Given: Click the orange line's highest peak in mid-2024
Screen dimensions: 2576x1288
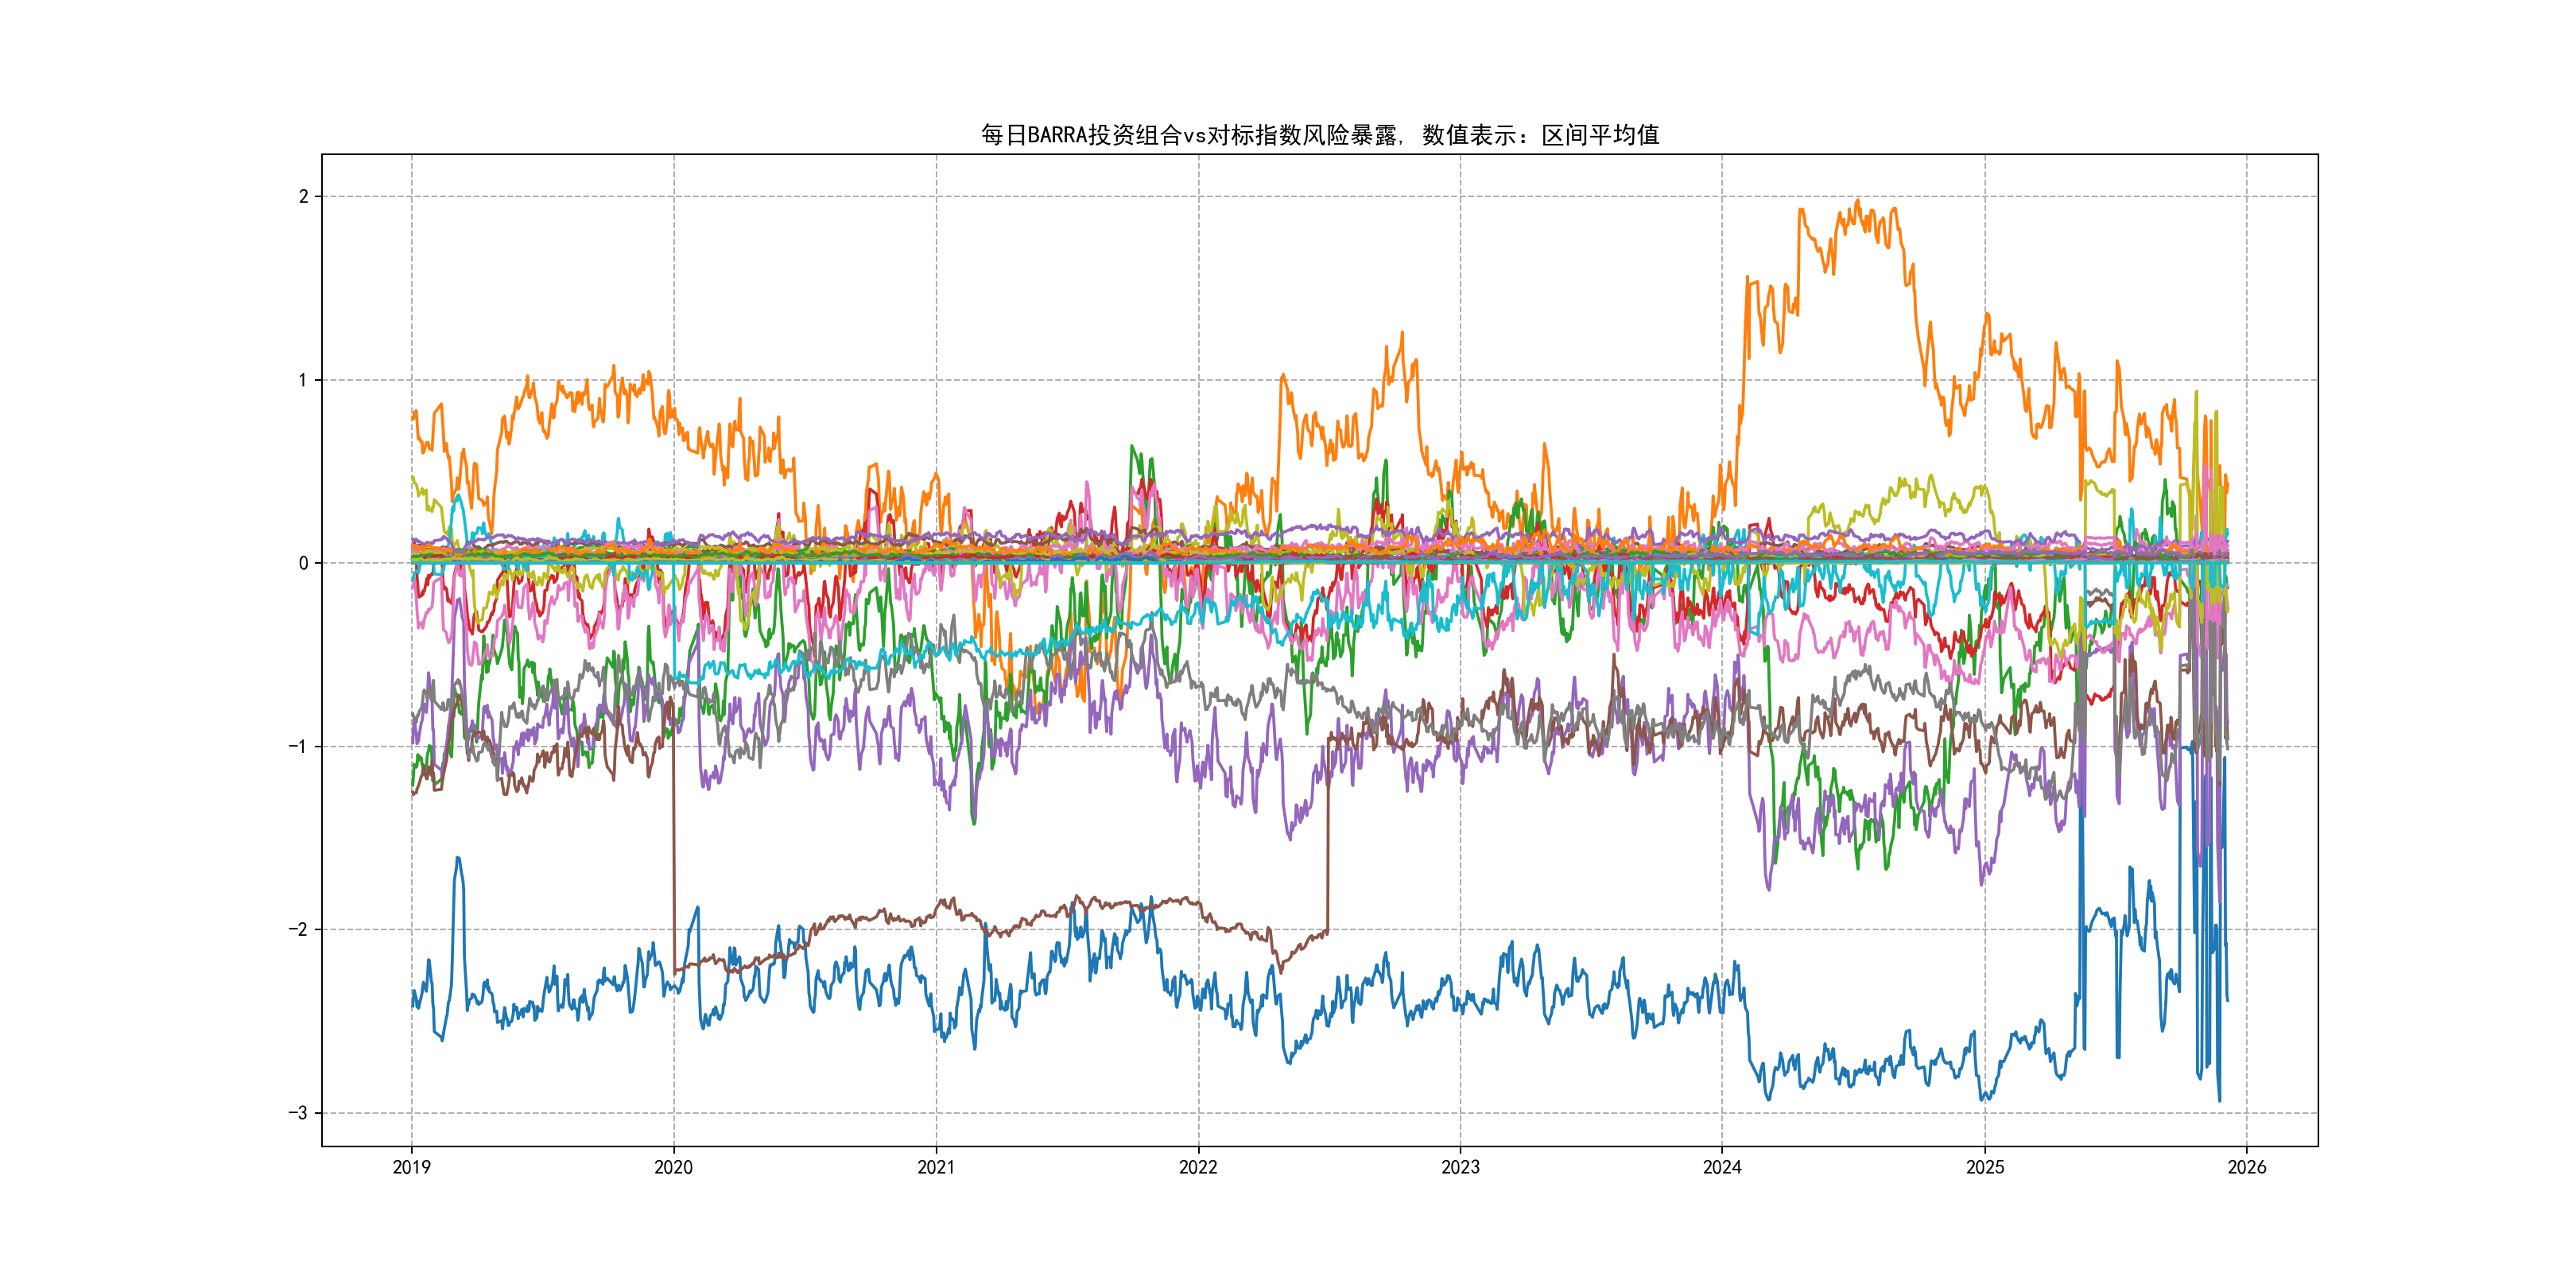Looking at the screenshot, I should (x=1858, y=202).
